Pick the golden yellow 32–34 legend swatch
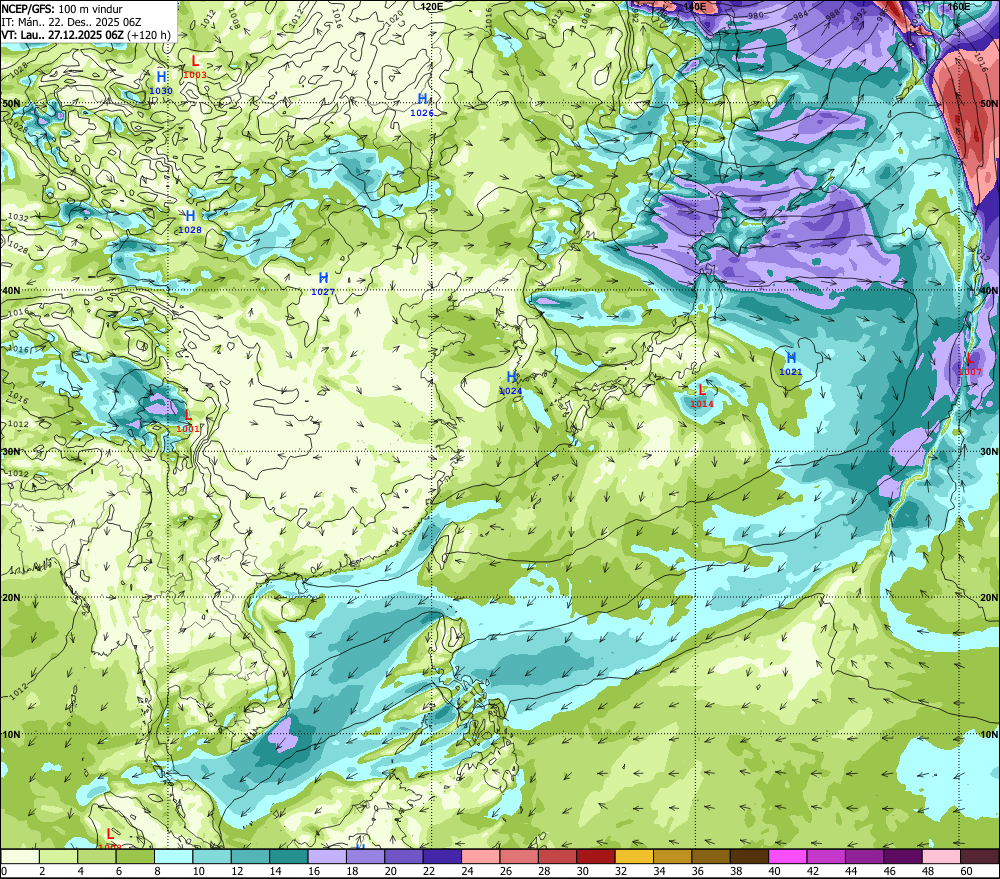The width and height of the screenshot is (1000, 879). [x=634, y=857]
